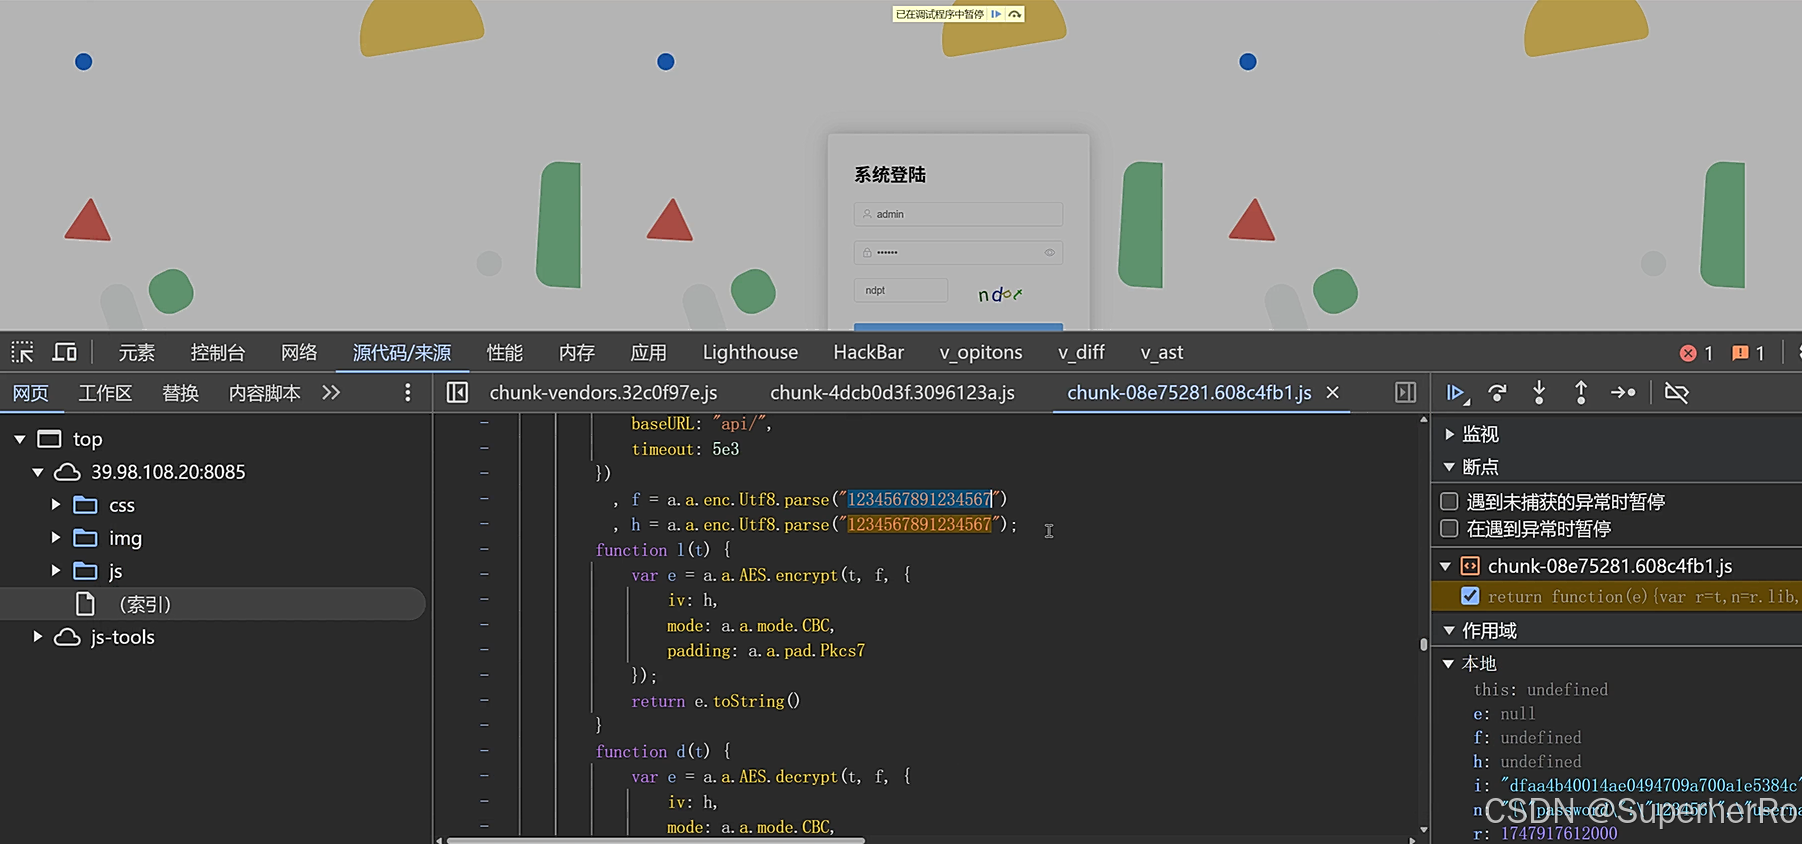Switch to the 应用 Application tab

[648, 352]
